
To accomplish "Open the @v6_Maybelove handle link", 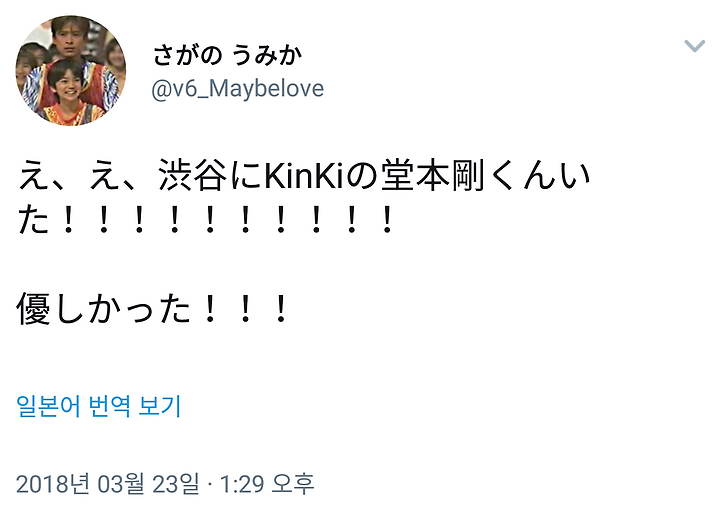I will [237, 89].
